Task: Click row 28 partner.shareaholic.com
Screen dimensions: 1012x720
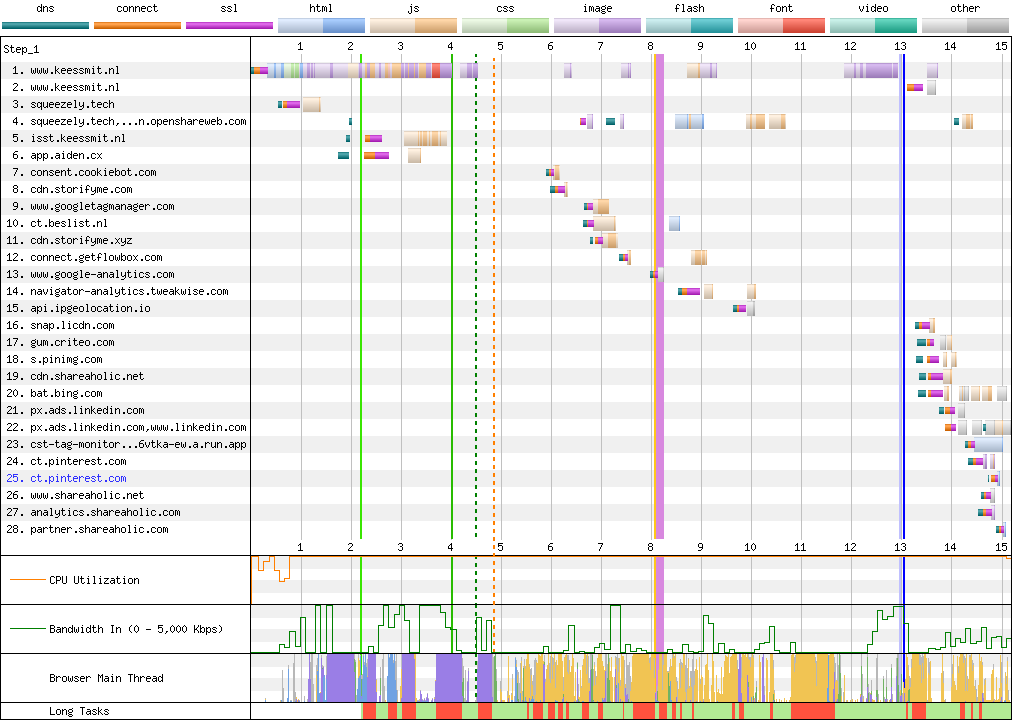Action: click(x=98, y=529)
